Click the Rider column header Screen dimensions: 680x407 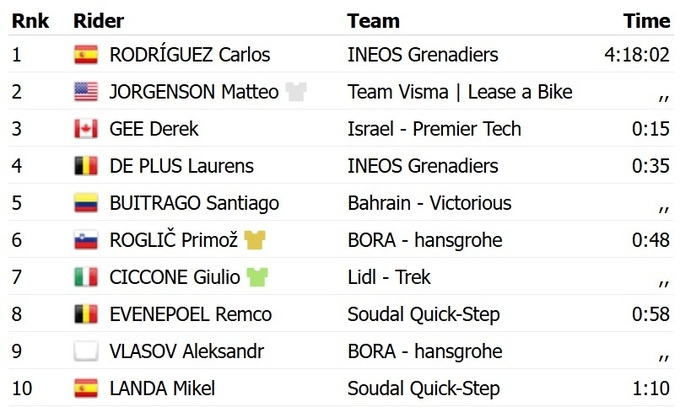tap(98, 21)
